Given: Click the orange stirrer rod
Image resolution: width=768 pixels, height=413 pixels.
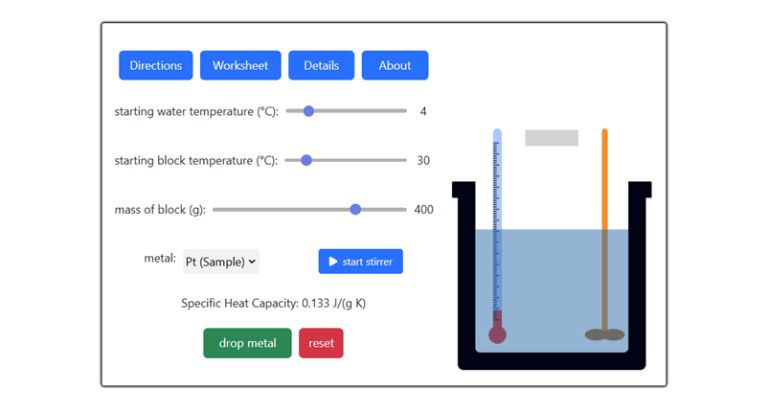Looking at the screenshot, I should 605,180.
